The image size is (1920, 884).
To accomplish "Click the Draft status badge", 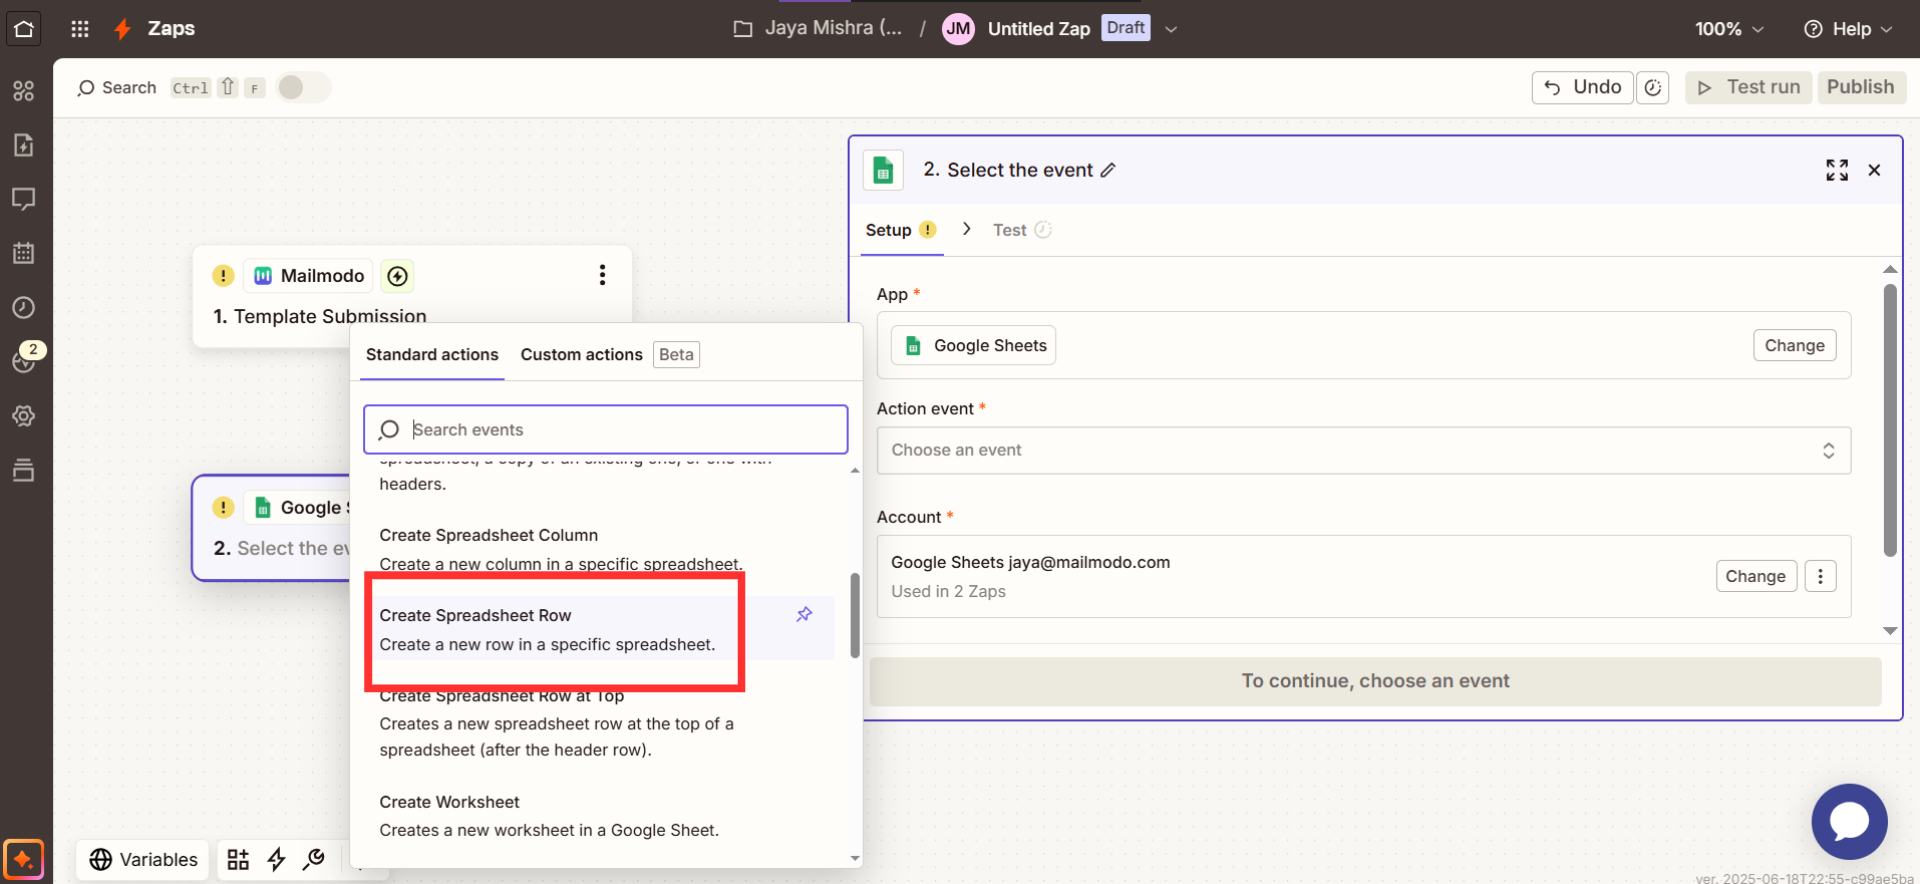I will [1126, 28].
